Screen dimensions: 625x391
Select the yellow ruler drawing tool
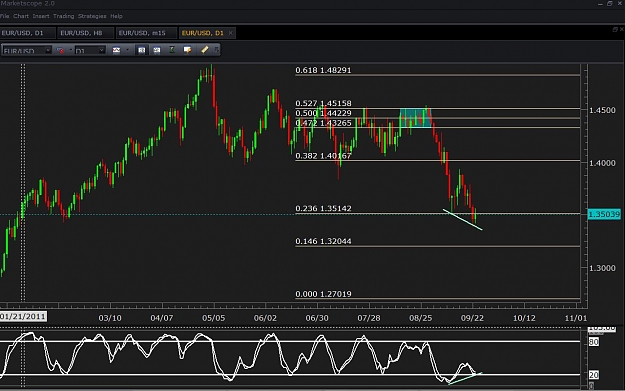[x=204, y=50]
